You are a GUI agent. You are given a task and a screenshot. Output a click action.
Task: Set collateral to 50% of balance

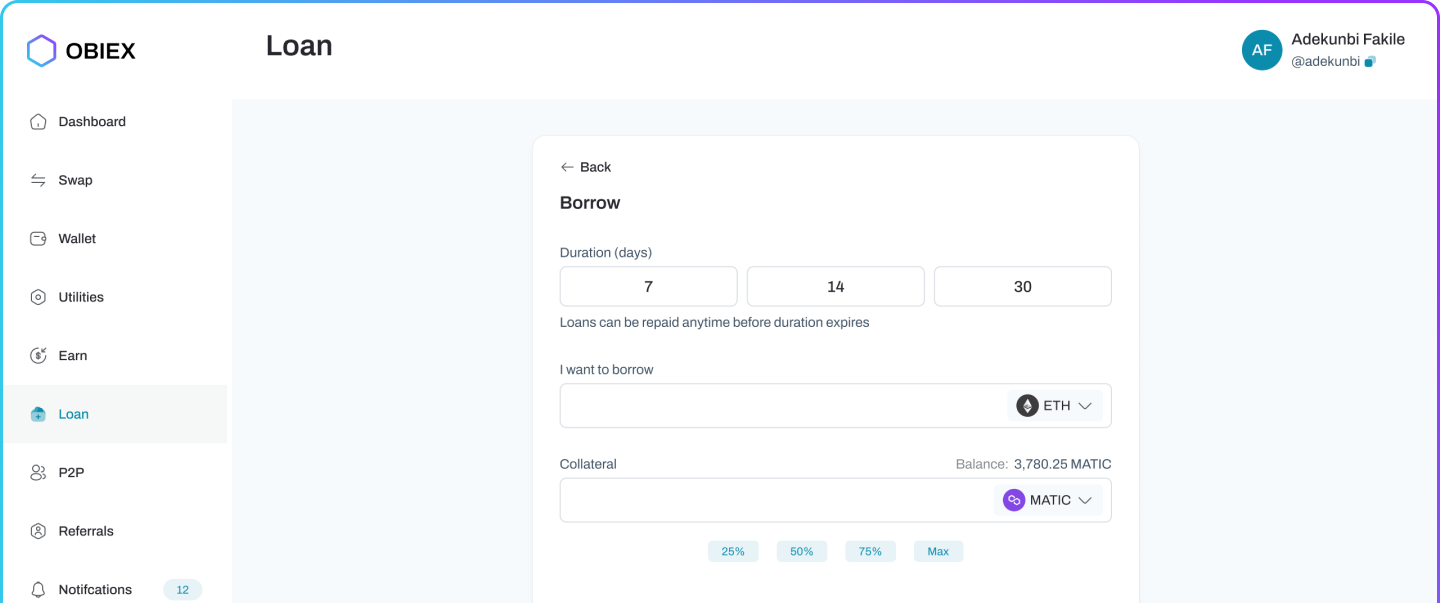click(801, 552)
